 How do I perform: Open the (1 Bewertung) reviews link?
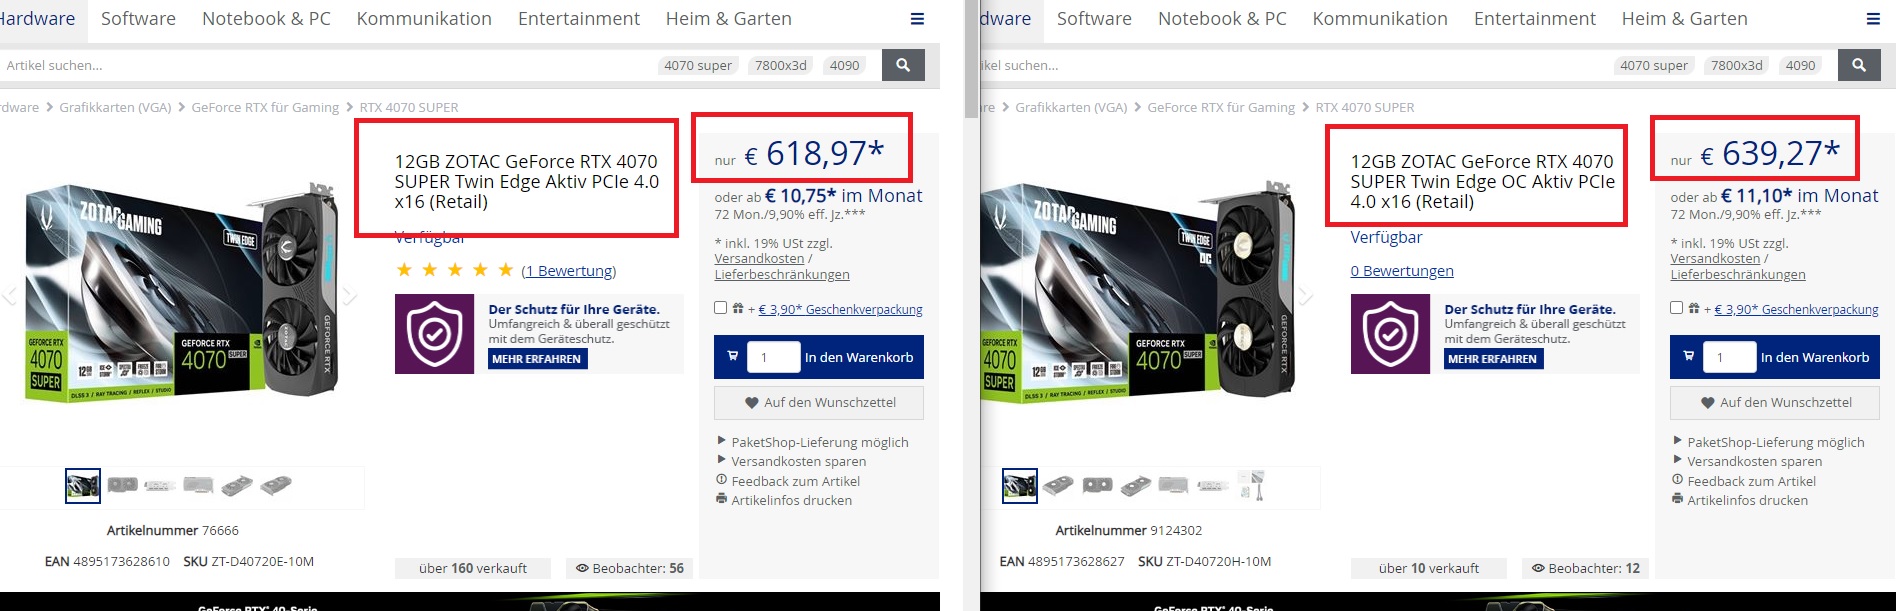[x=569, y=271]
